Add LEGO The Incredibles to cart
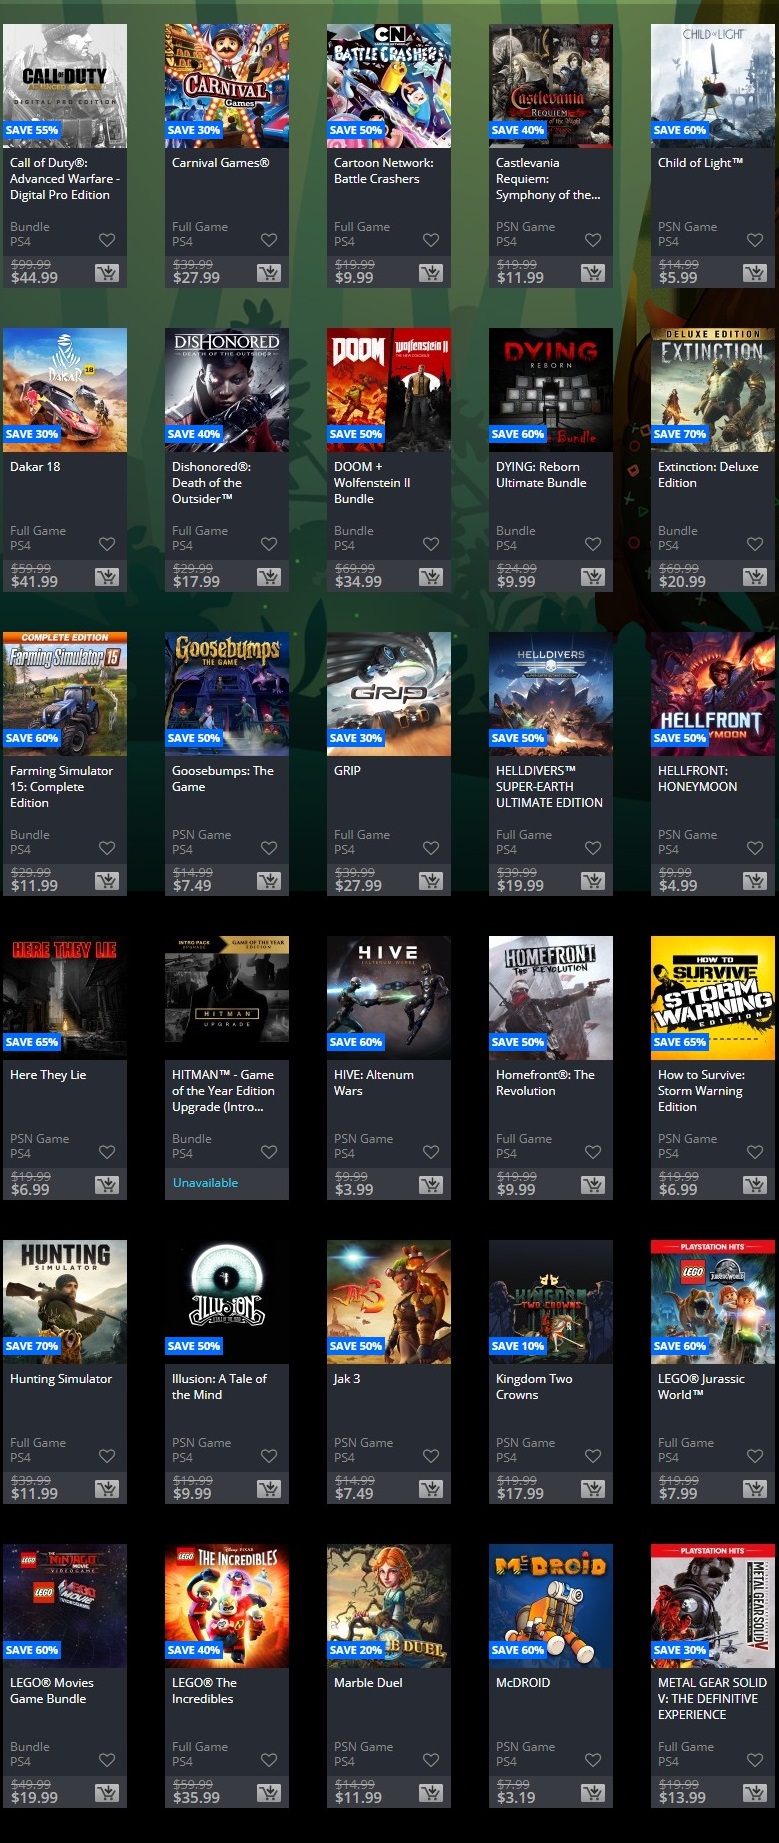 pos(268,1792)
